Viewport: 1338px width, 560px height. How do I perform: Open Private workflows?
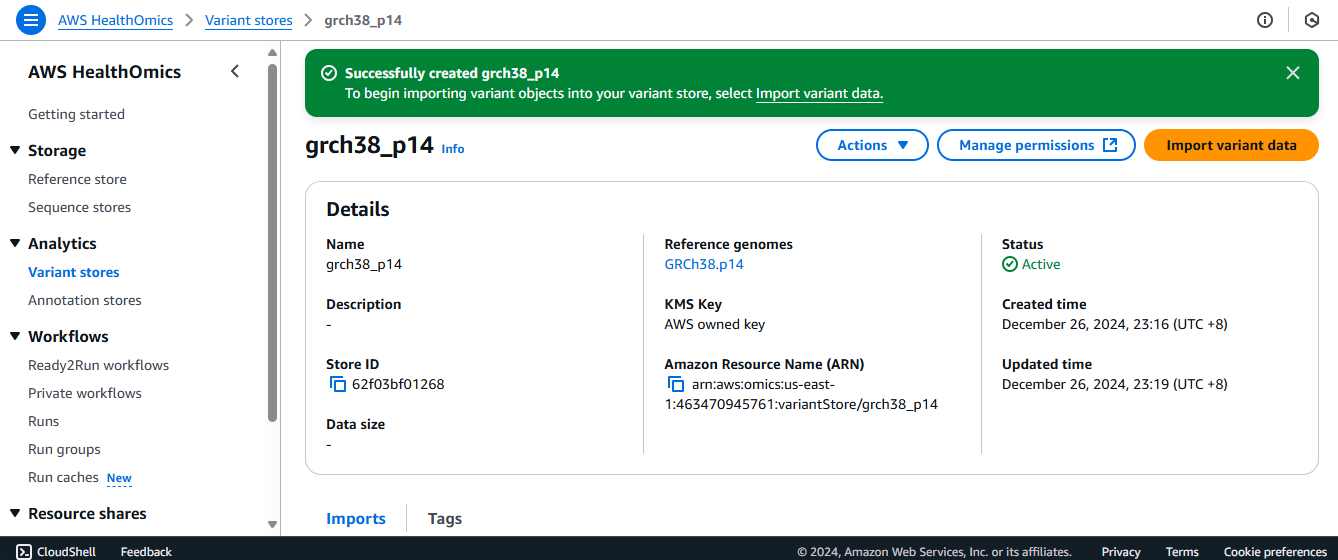click(x=85, y=393)
